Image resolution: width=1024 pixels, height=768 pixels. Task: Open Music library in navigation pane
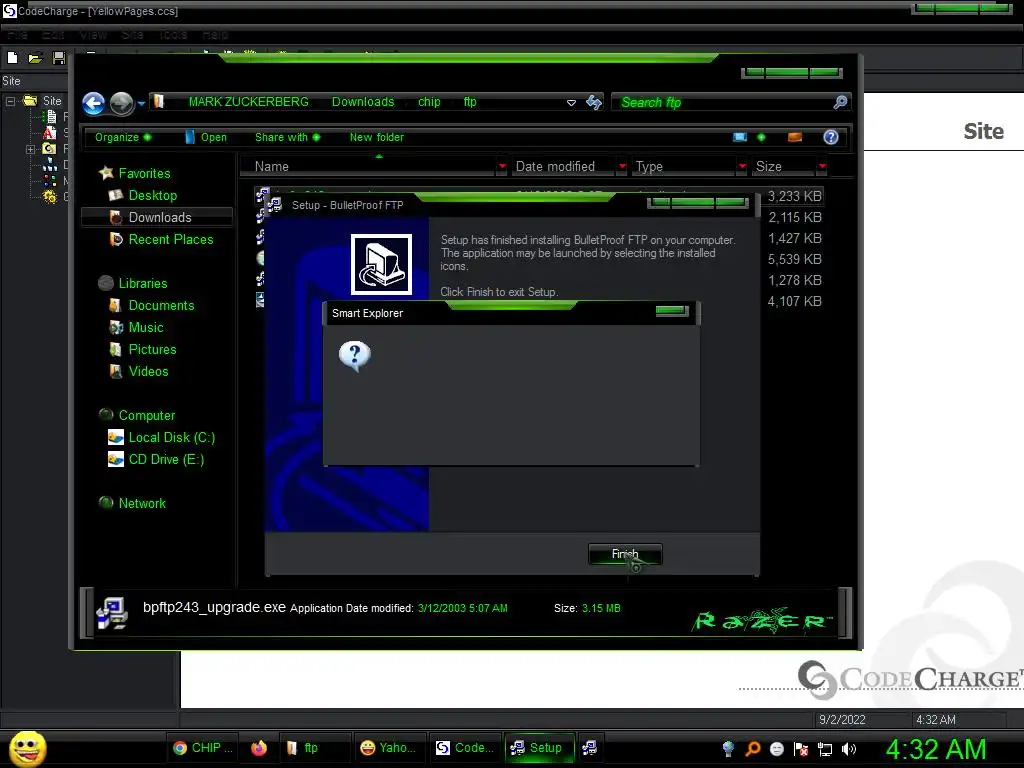click(x=146, y=328)
